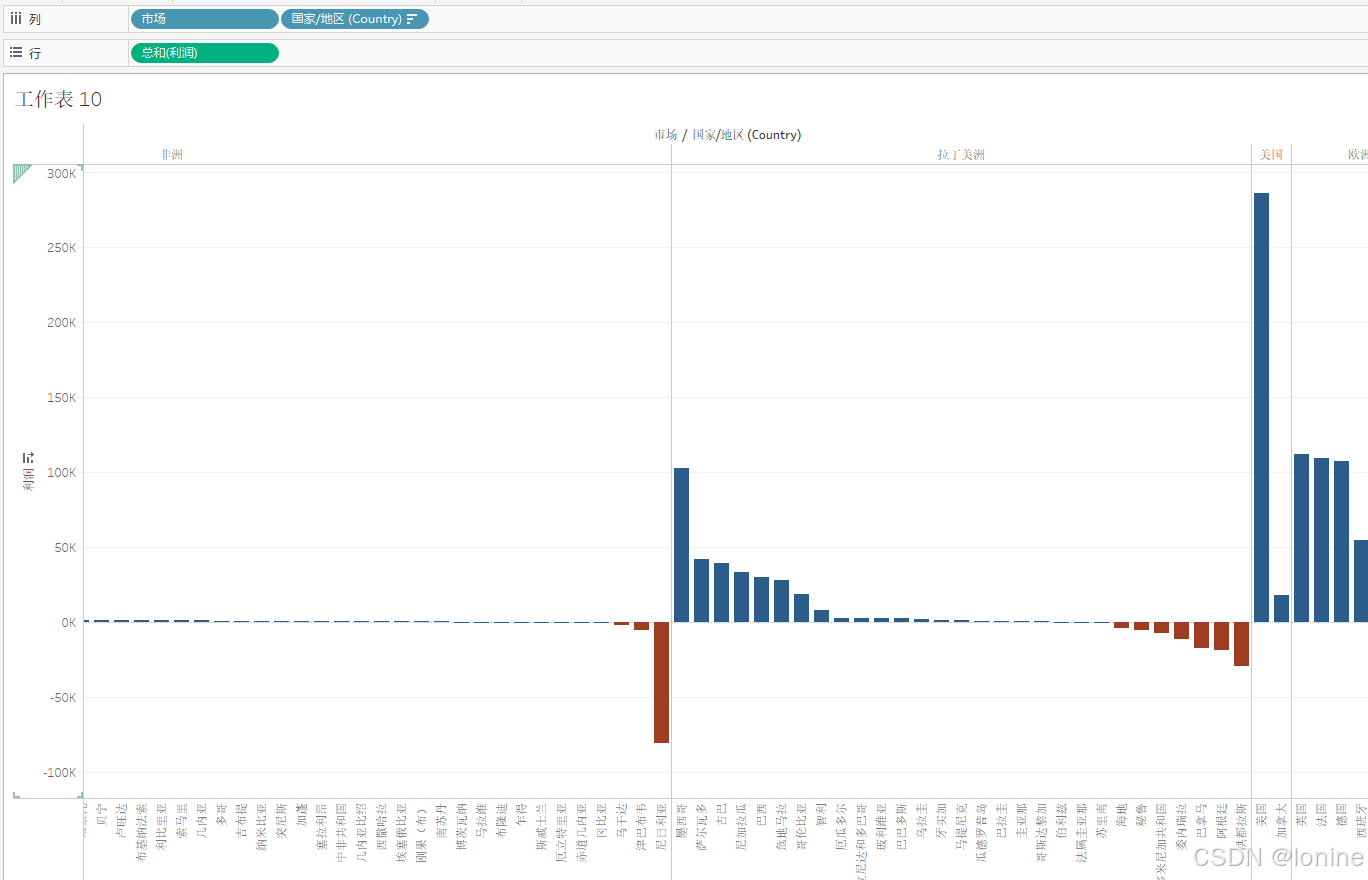
Task: Click the 非洲 market header
Action: 172,154
